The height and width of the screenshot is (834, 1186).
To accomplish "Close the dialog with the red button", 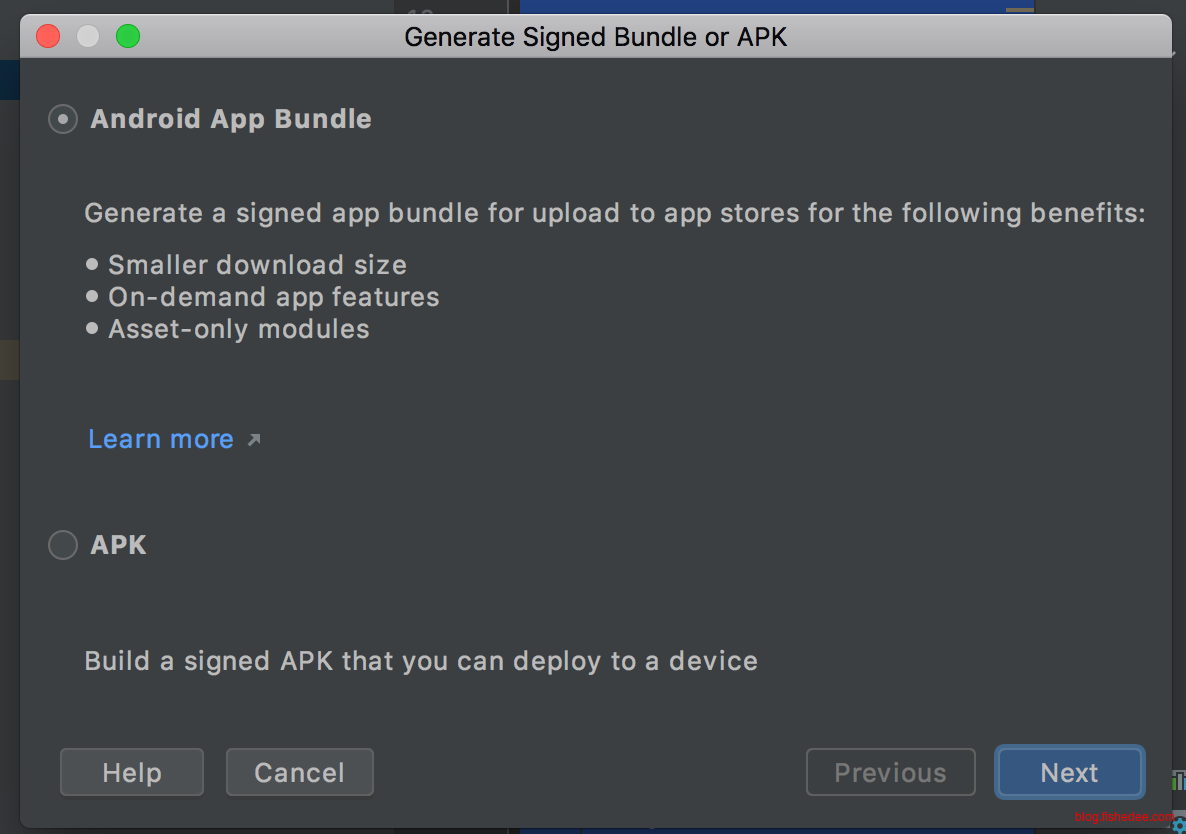I will click(x=48, y=37).
